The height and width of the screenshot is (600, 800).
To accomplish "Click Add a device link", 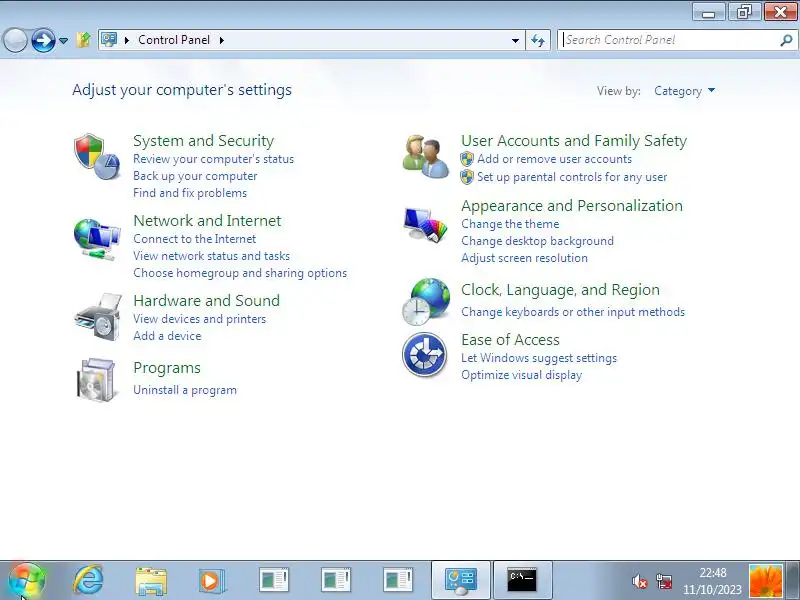I will coord(167,336).
